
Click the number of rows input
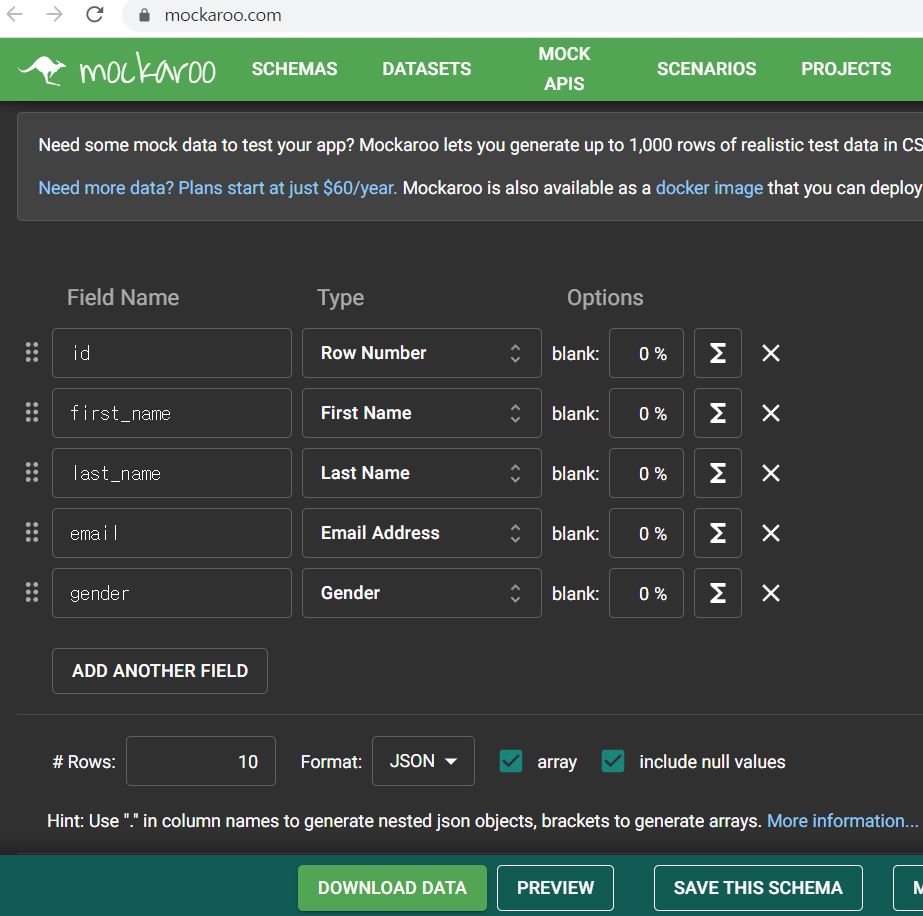[x=201, y=761]
